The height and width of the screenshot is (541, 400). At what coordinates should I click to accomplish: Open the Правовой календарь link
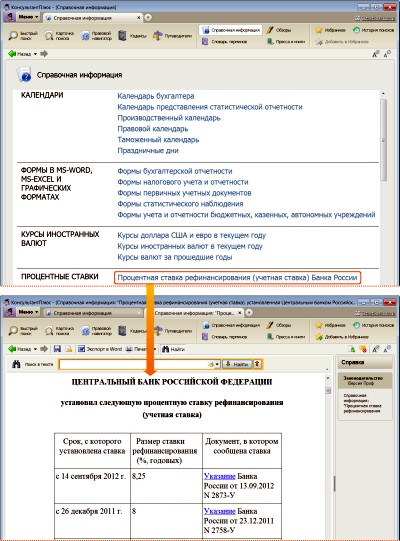click(153, 129)
